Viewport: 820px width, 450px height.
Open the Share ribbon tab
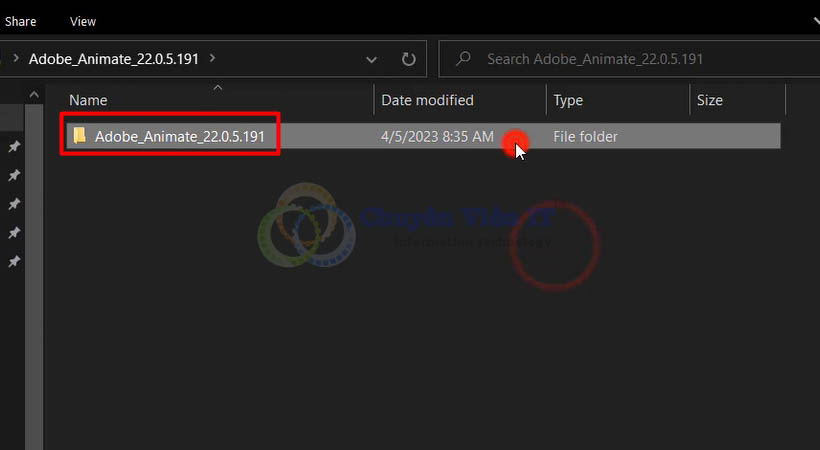pyautogui.click(x=20, y=21)
